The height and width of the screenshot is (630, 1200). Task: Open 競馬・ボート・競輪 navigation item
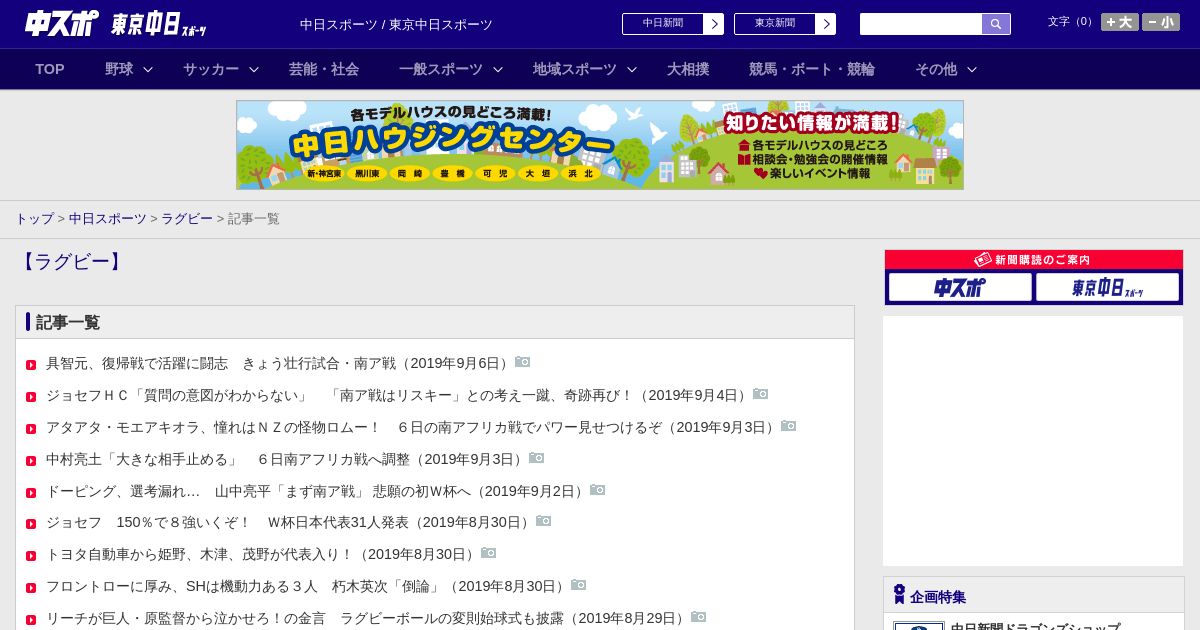click(812, 69)
